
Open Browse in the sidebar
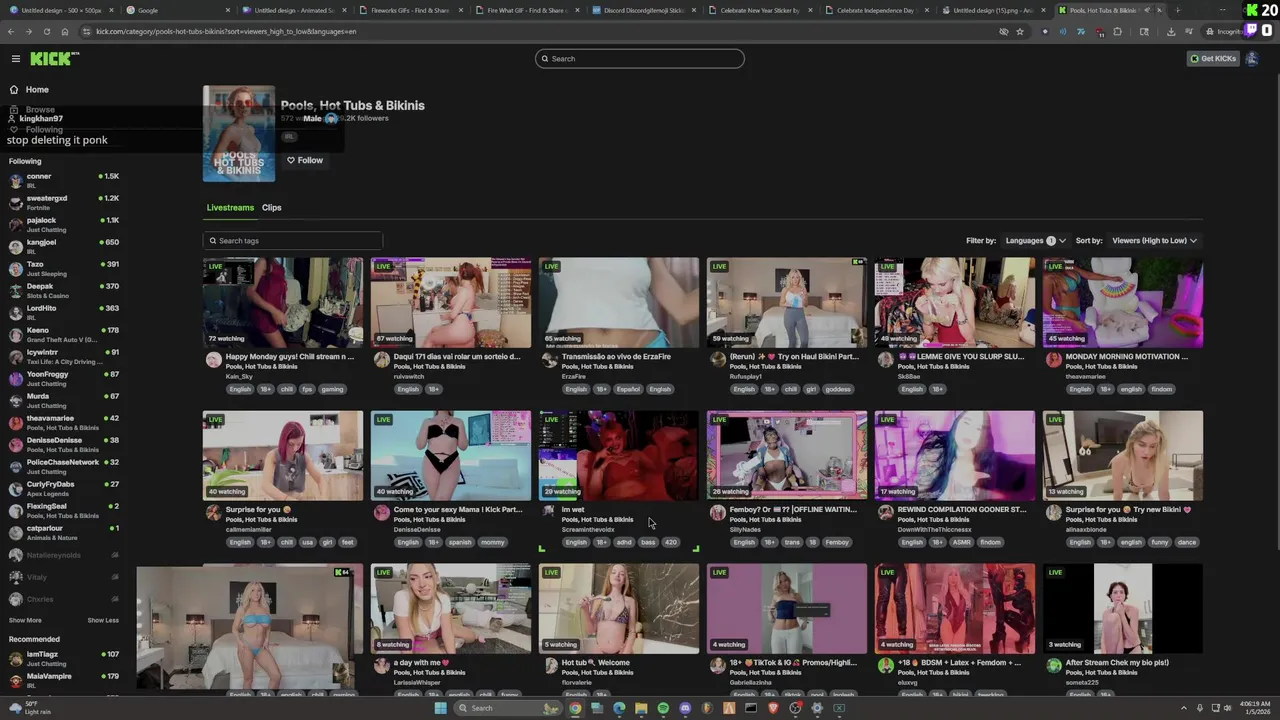click(40, 109)
